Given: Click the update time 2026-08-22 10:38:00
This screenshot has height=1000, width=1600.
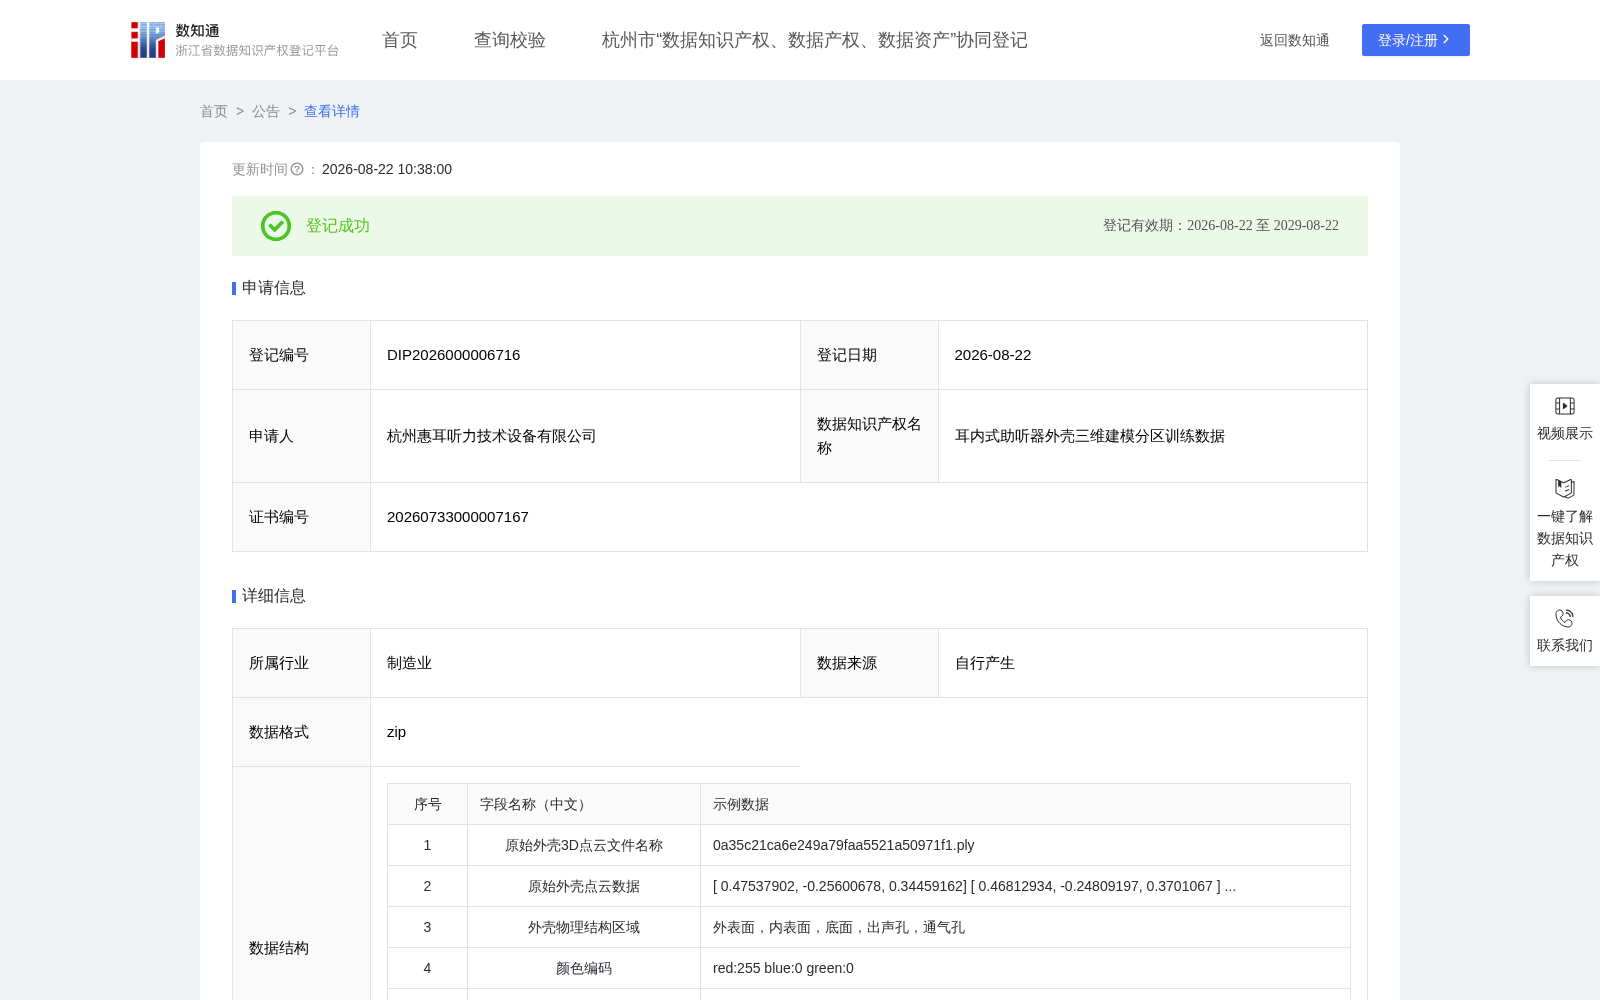Looking at the screenshot, I should click(x=387, y=170).
